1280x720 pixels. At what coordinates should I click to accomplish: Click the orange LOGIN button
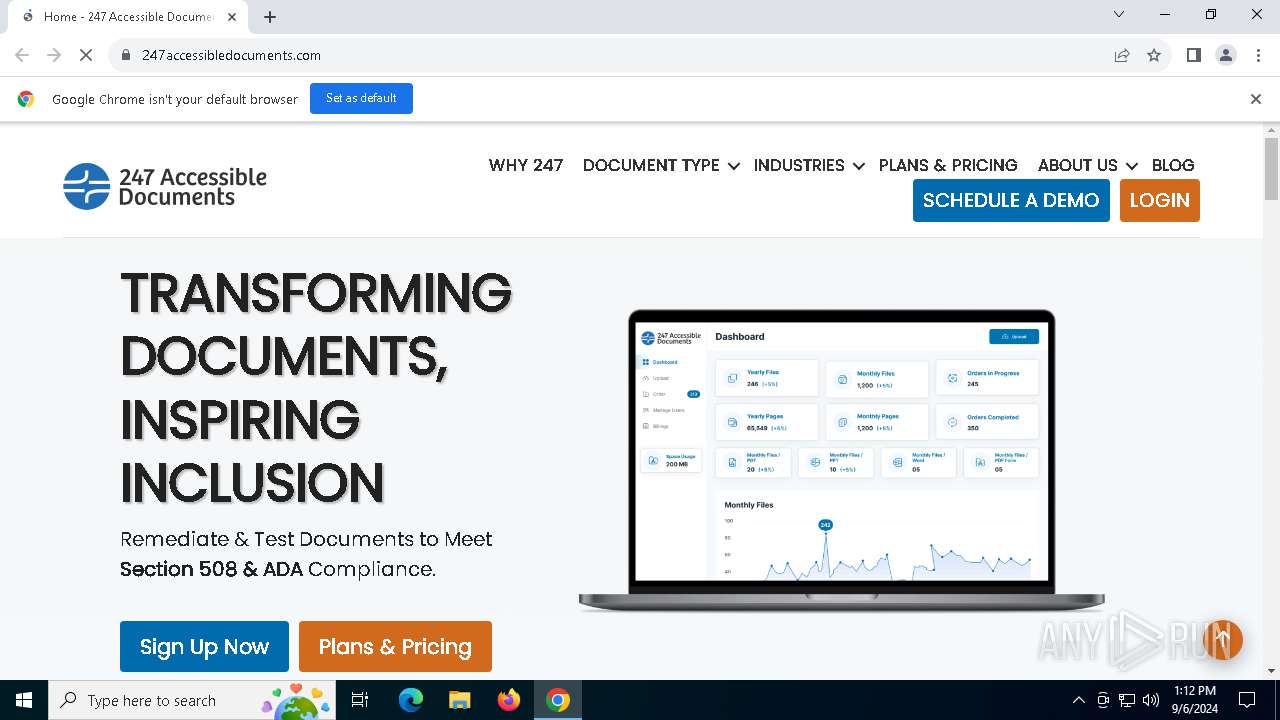point(1160,200)
